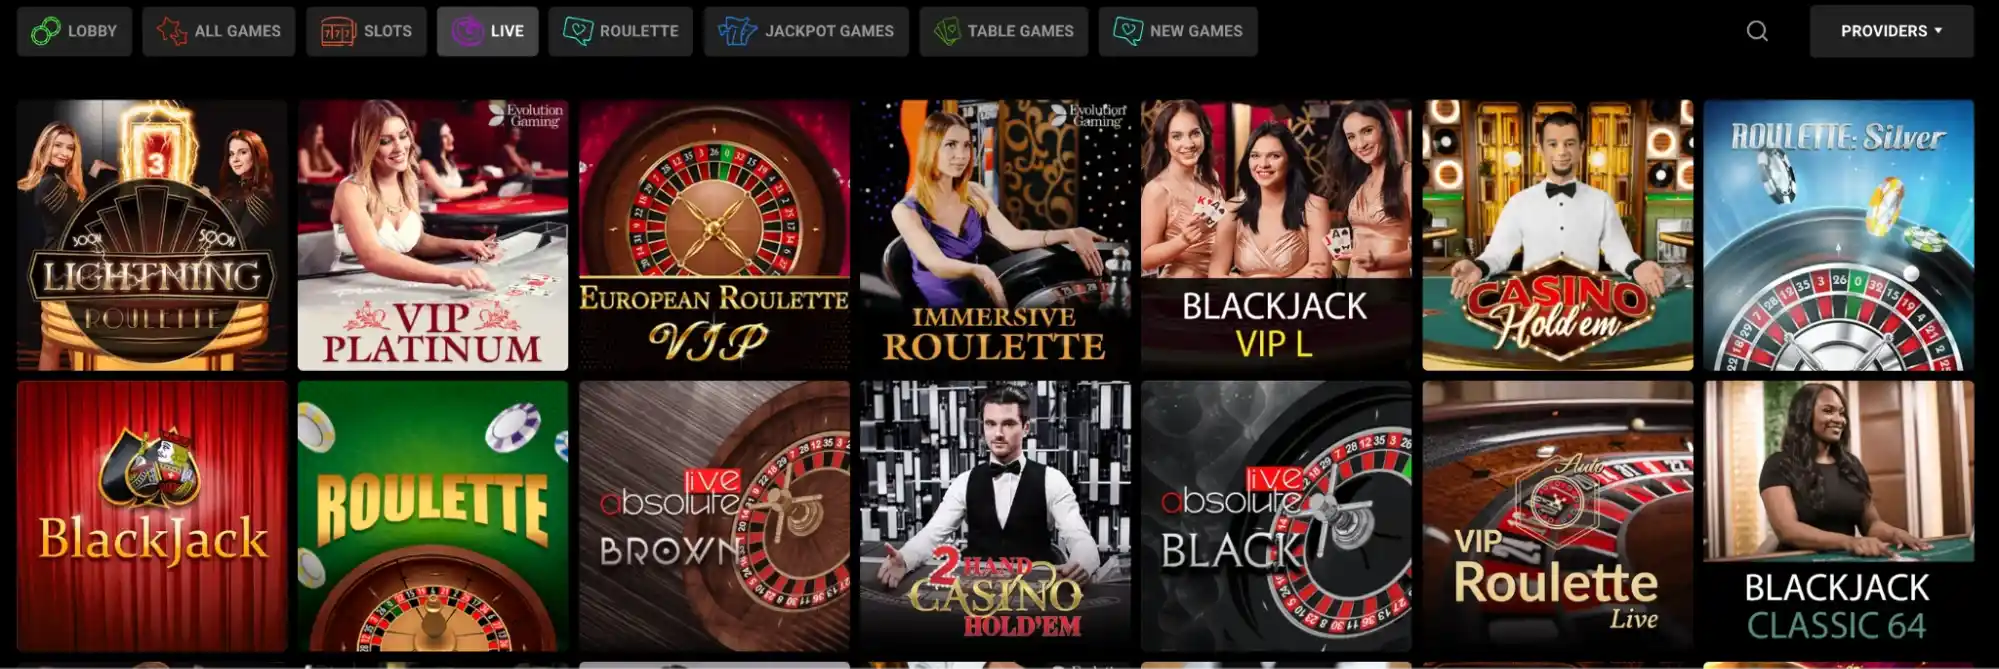Viewport: 1999px width, 669px height.
Task: Switch to the Jackpot Games tab
Action: (x=806, y=31)
